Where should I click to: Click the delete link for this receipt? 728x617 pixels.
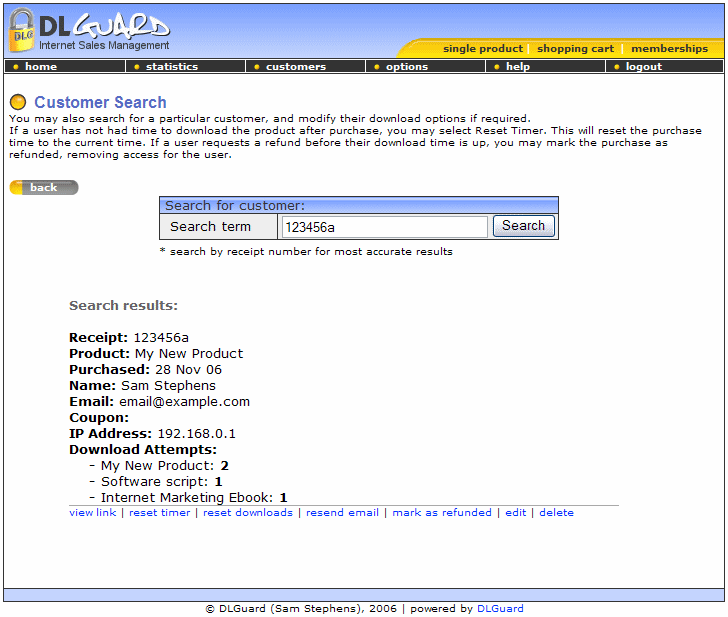tap(556, 512)
